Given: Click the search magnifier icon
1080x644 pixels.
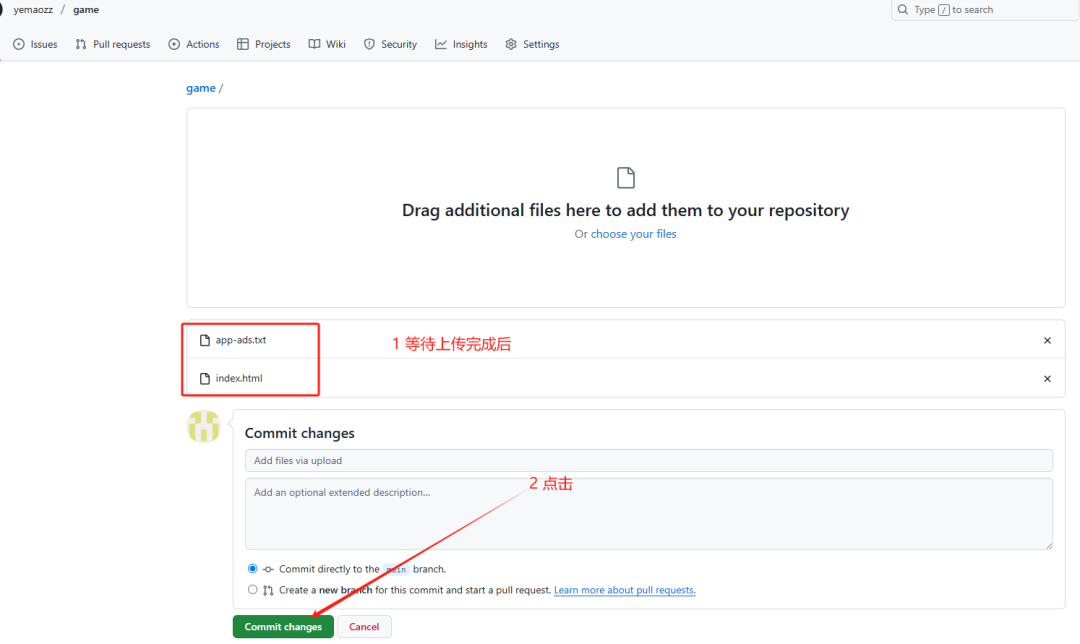Looking at the screenshot, I should [902, 10].
